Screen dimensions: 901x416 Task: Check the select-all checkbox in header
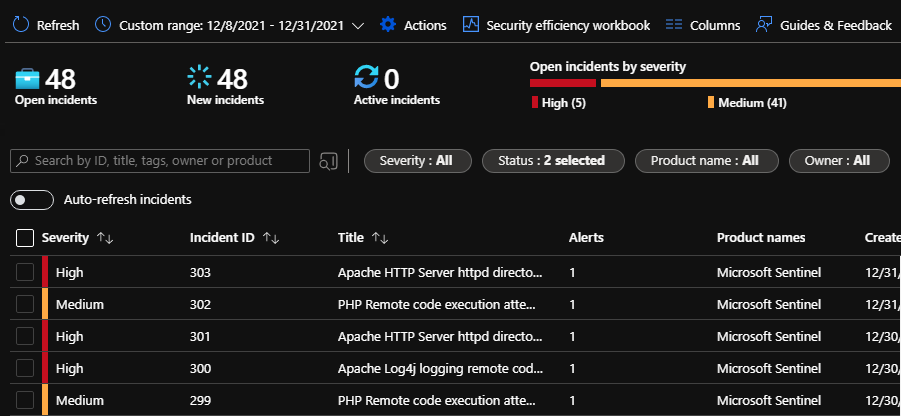25,238
